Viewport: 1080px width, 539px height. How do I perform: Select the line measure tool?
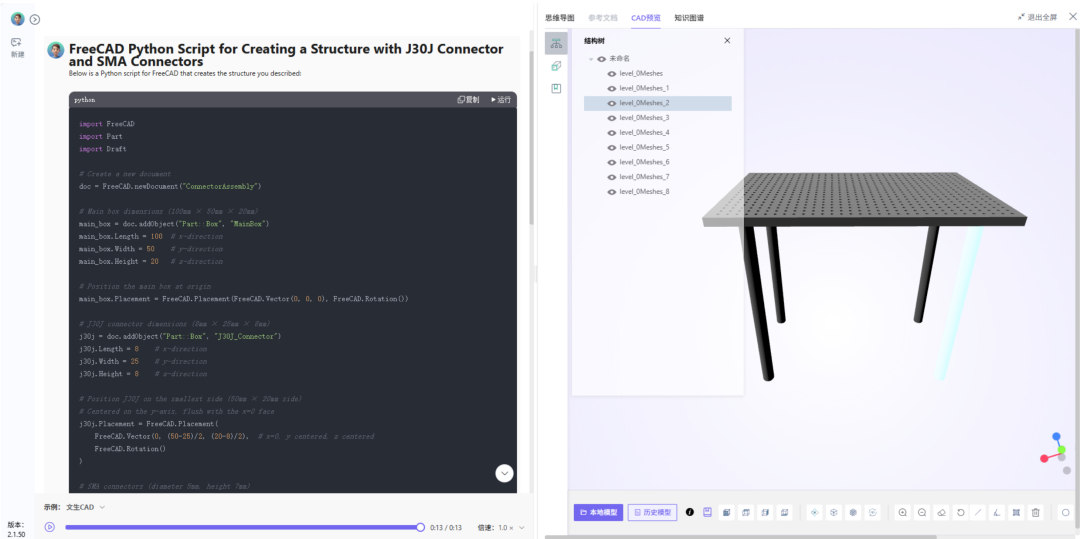(979, 512)
